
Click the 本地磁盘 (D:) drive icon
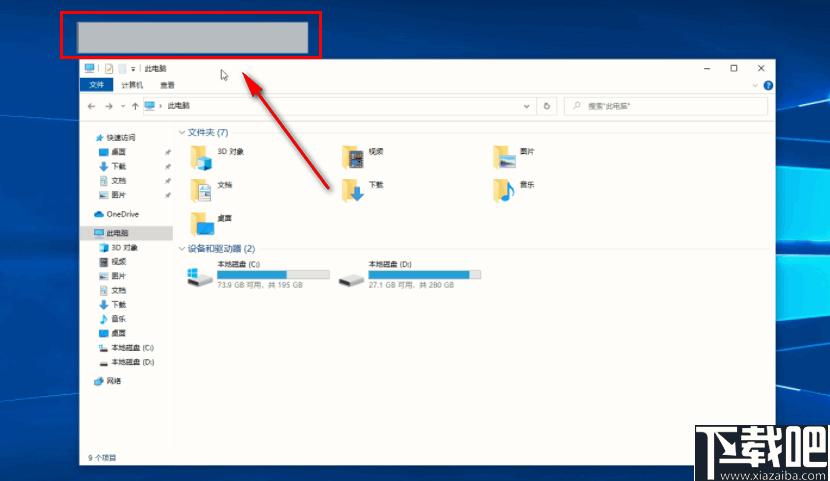point(351,276)
